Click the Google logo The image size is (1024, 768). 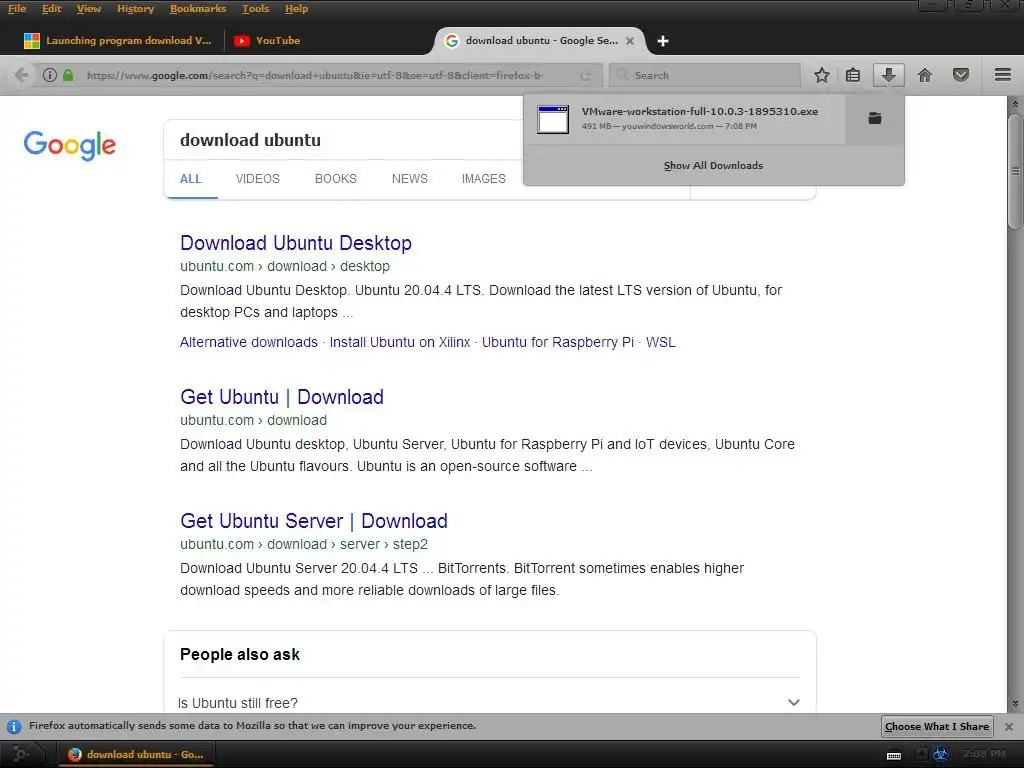pyautogui.click(x=70, y=145)
